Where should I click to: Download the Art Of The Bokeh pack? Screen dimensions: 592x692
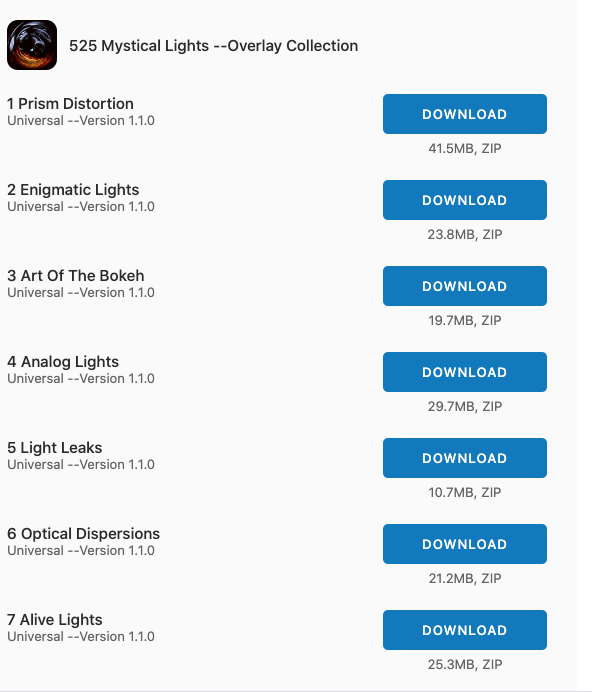(464, 286)
